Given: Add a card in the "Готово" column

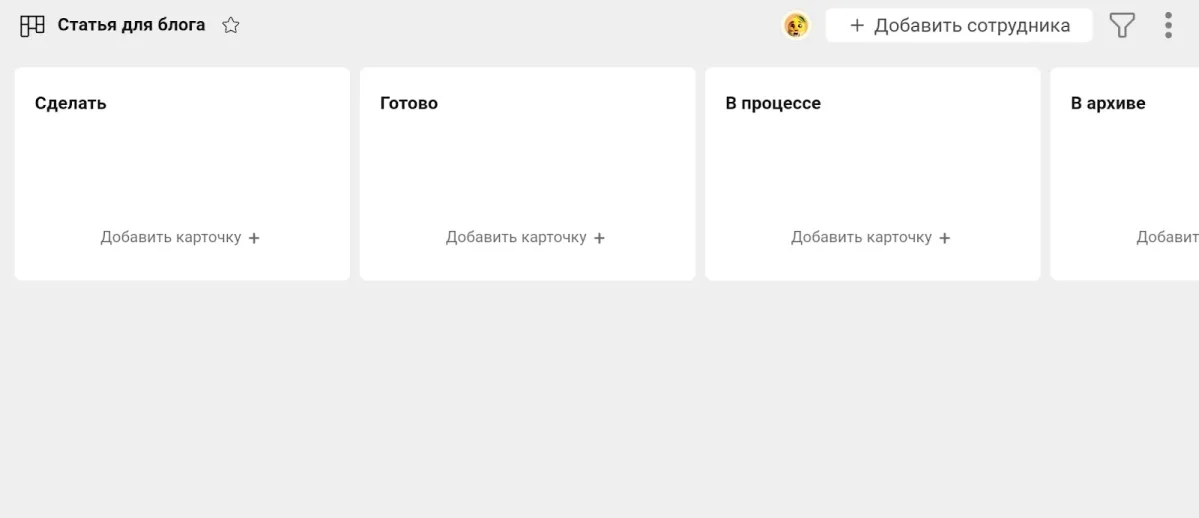Looking at the screenshot, I should coord(516,237).
